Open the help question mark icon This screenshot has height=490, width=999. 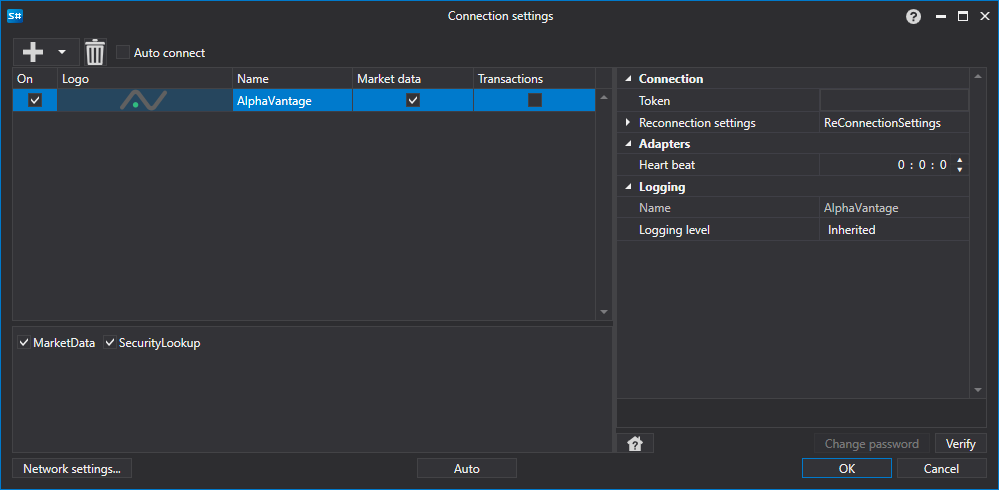coord(914,17)
